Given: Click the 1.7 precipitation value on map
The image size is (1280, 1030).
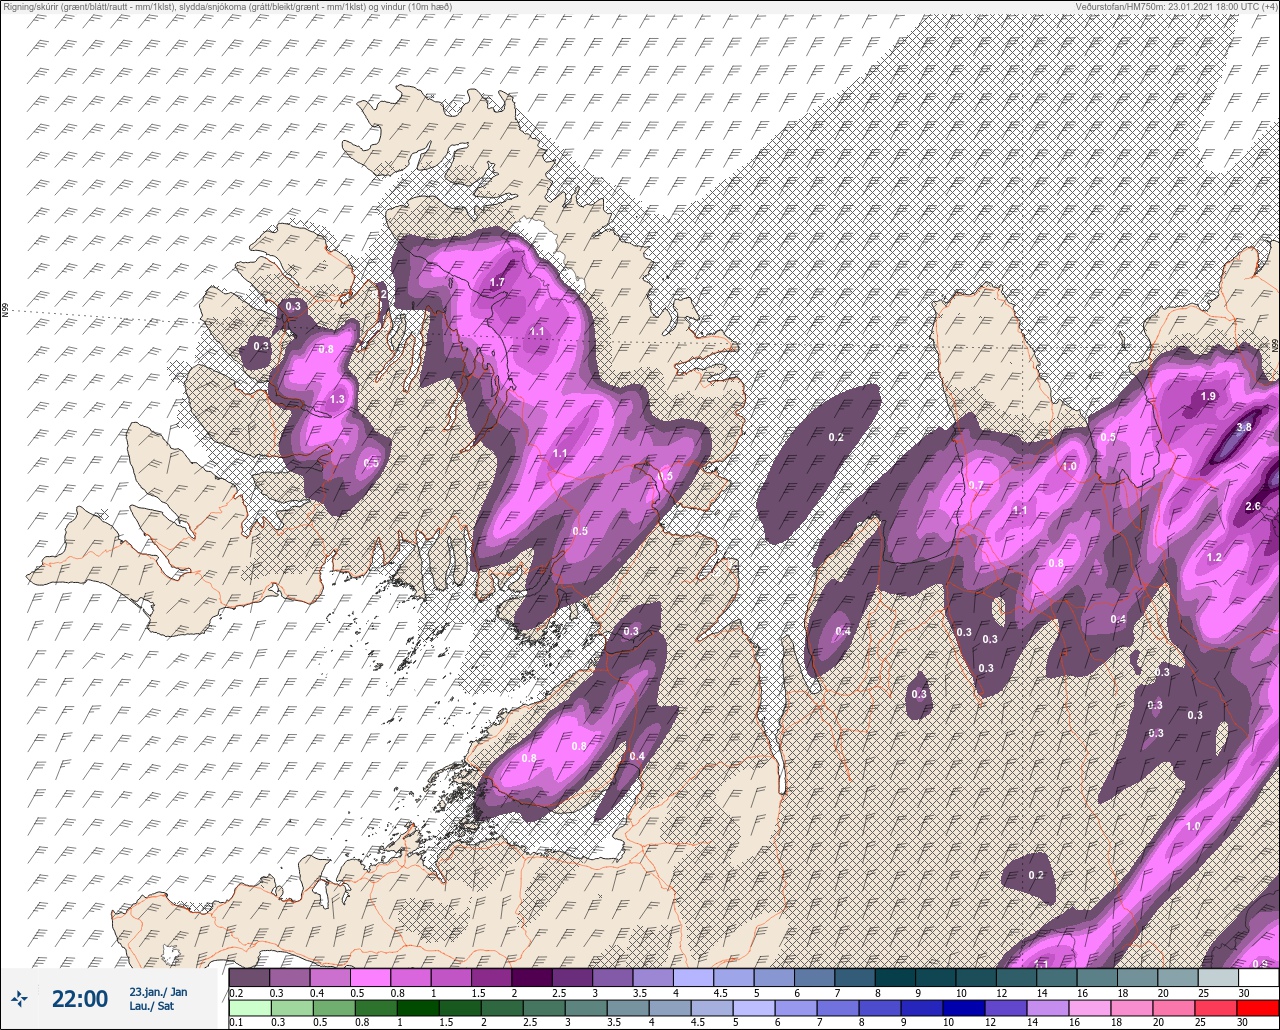Looking at the screenshot, I should (497, 283).
